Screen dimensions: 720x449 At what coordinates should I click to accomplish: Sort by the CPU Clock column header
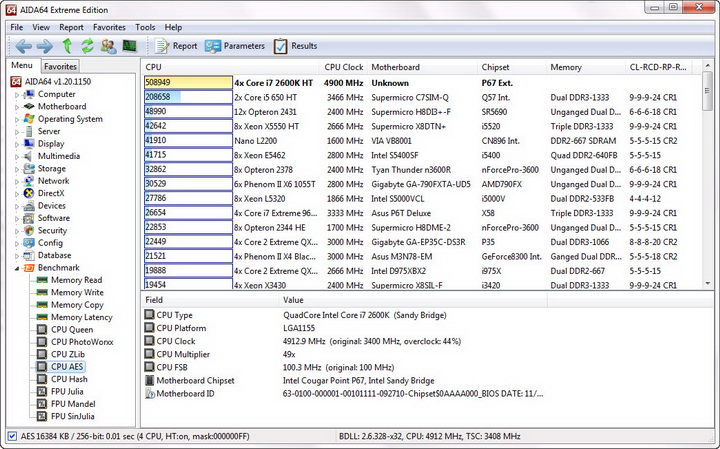point(343,67)
